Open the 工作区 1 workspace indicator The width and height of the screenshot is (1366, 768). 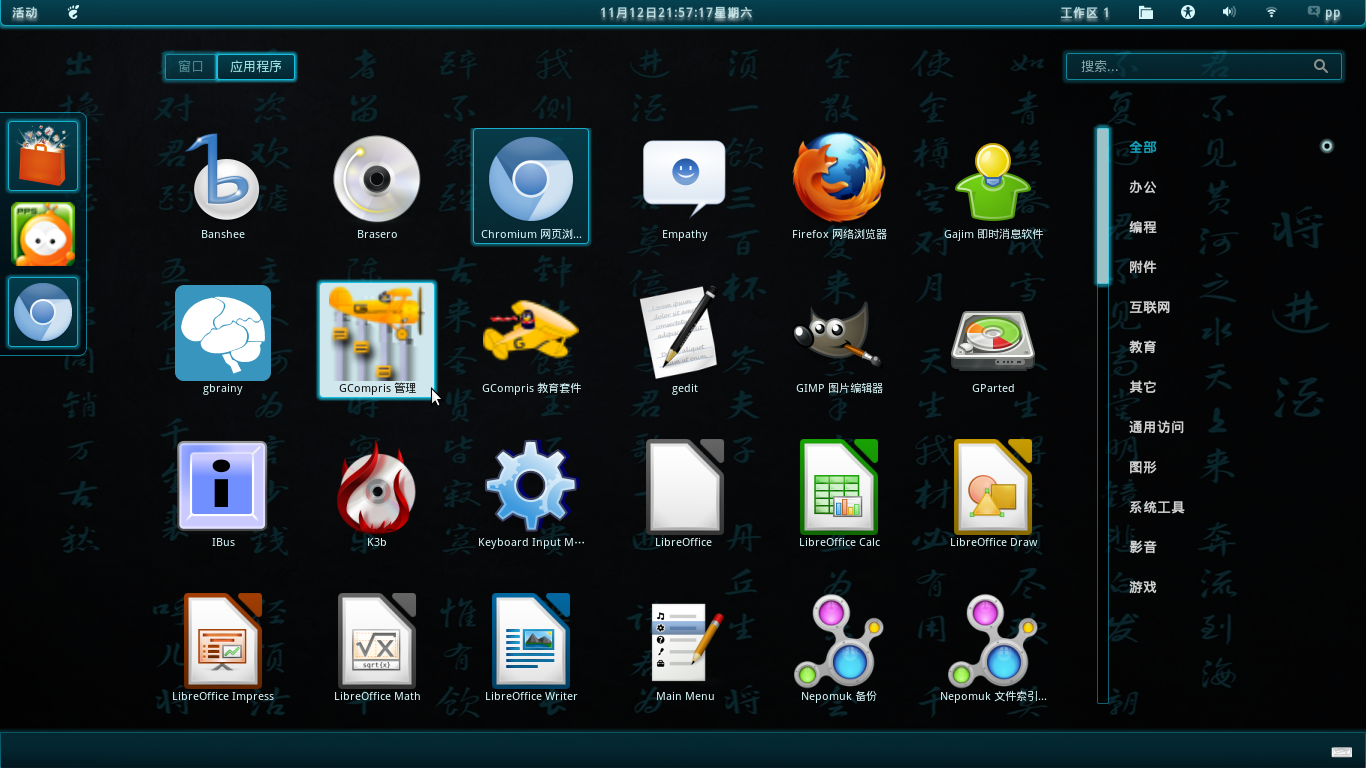1085,13
